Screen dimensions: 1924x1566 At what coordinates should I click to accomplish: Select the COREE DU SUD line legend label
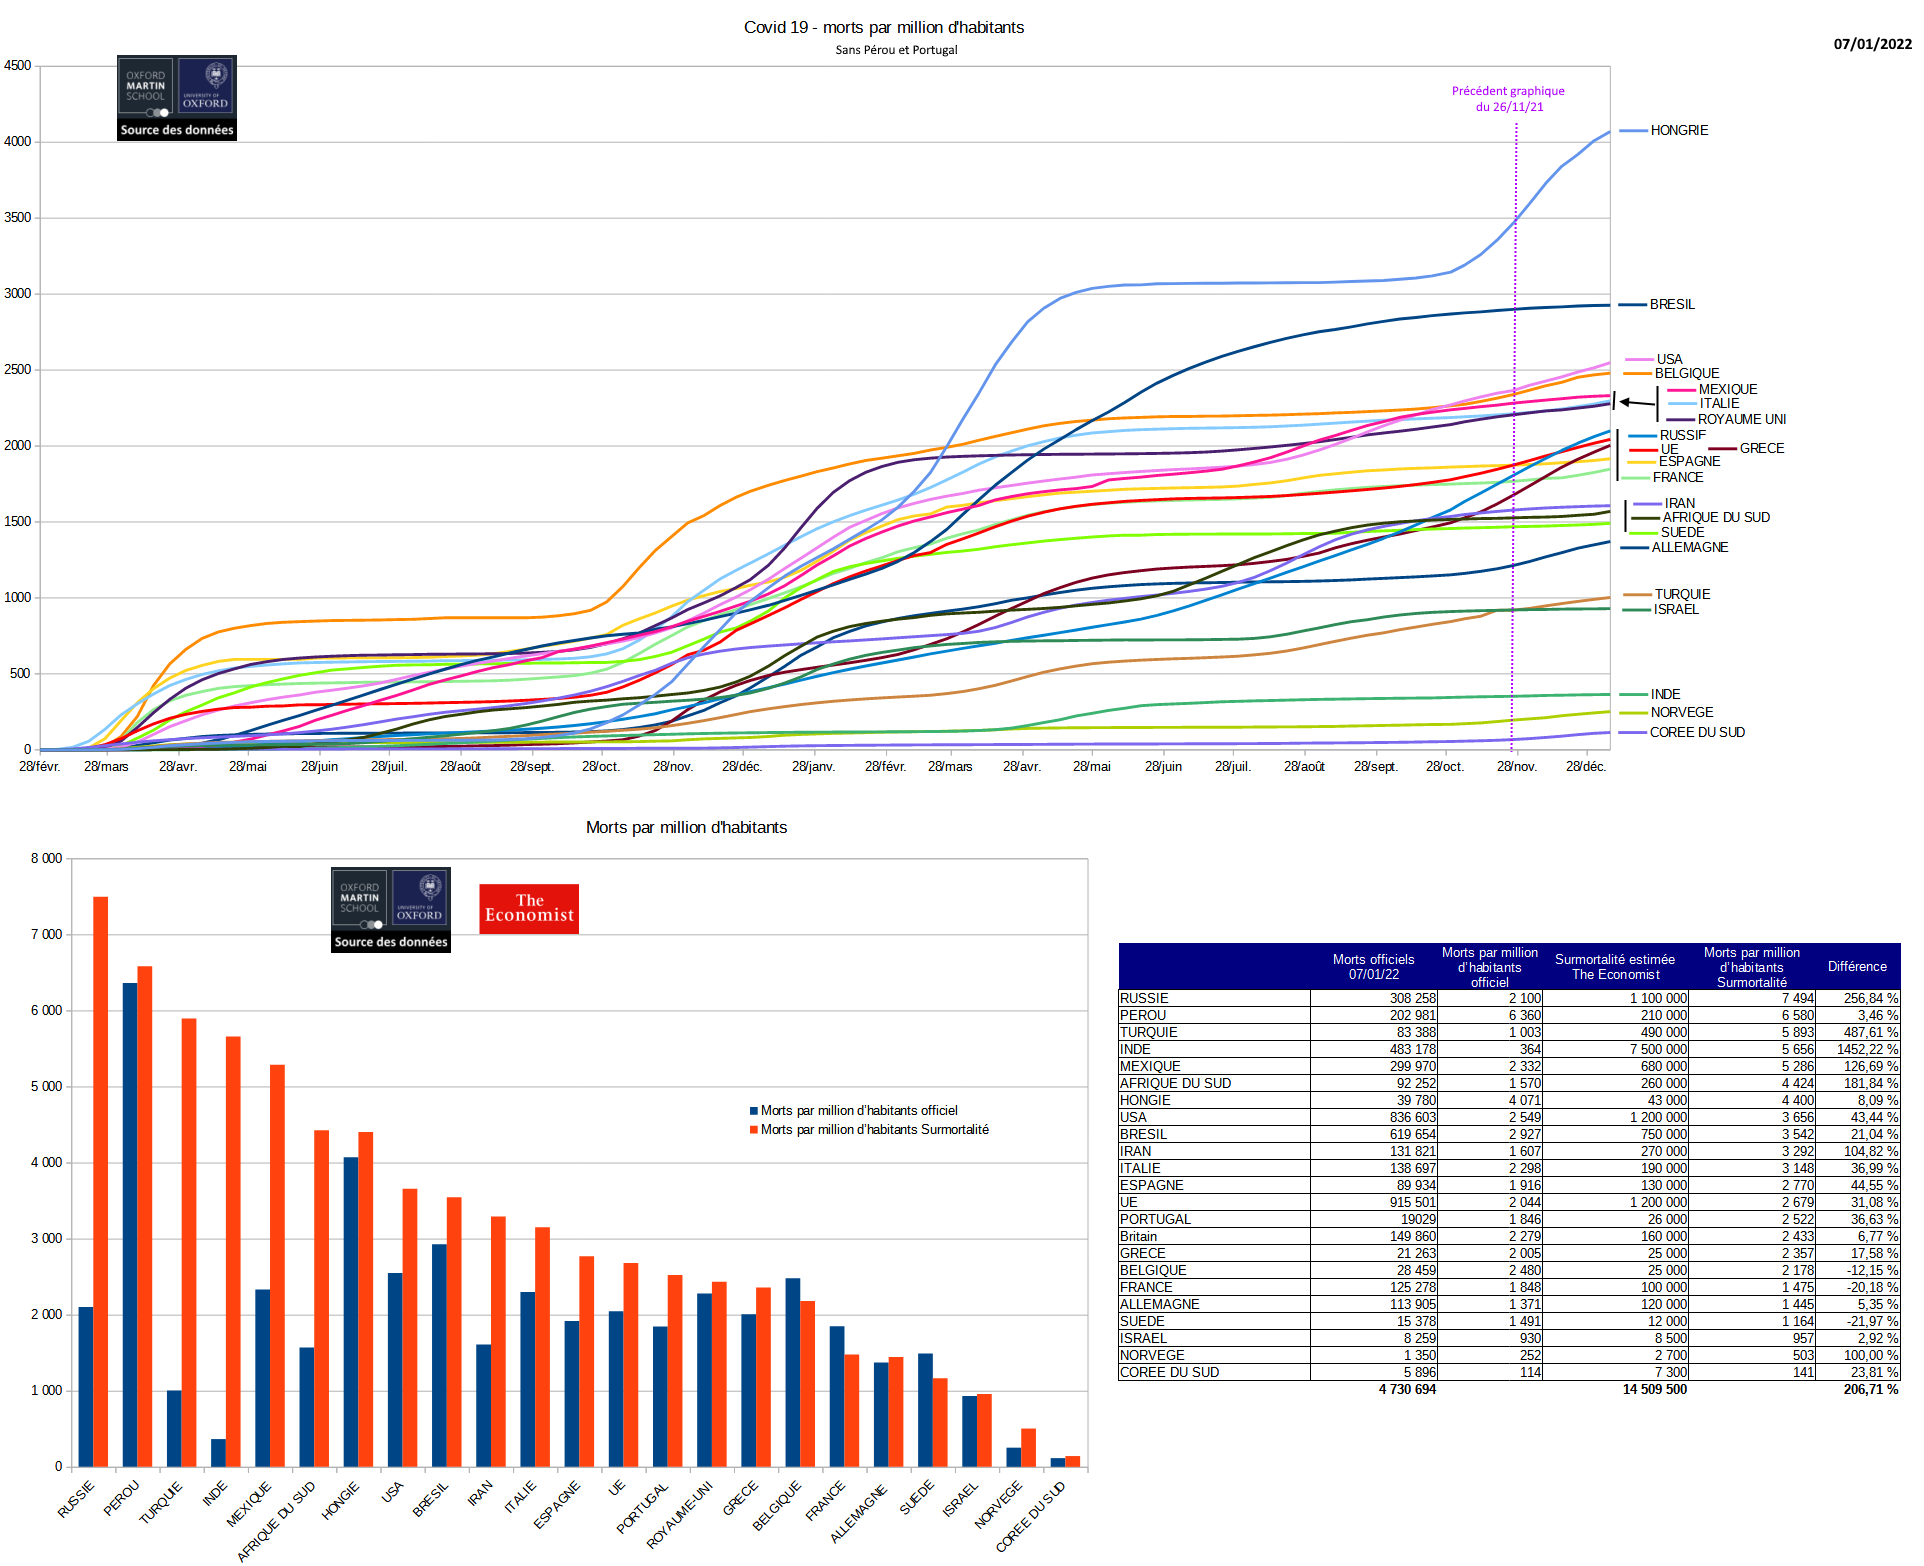tap(1697, 733)
